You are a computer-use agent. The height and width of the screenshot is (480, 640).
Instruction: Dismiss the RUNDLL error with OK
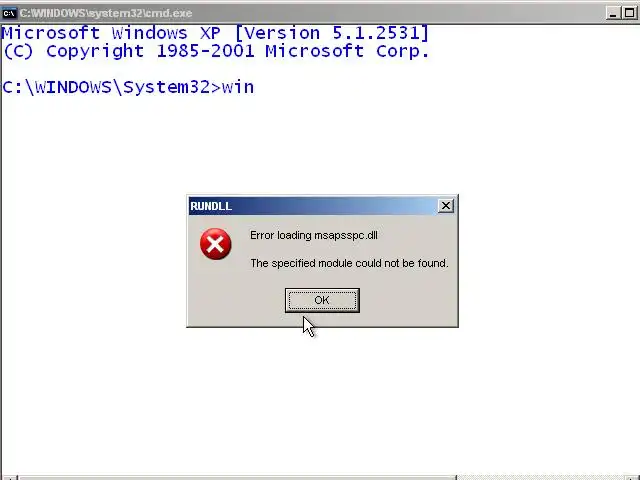tap(322, 300)
